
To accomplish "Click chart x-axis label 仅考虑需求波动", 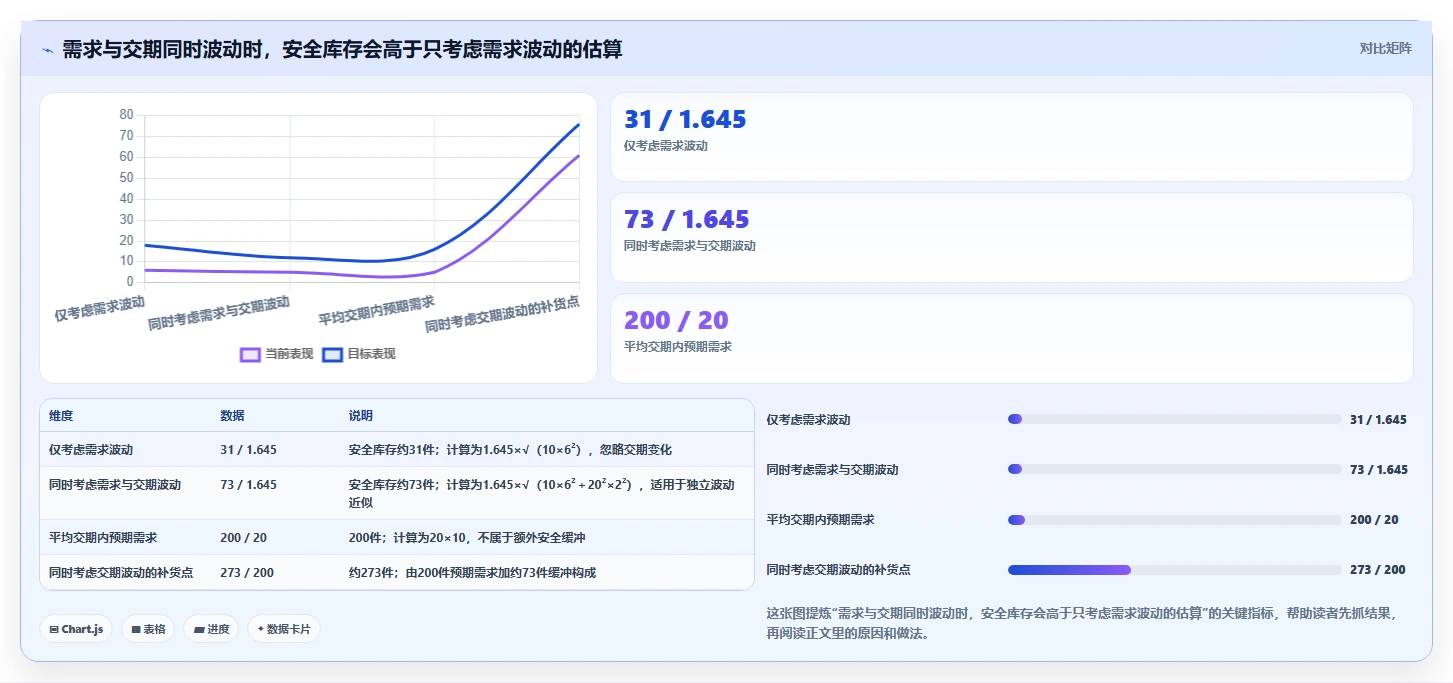I will (99, 308).
